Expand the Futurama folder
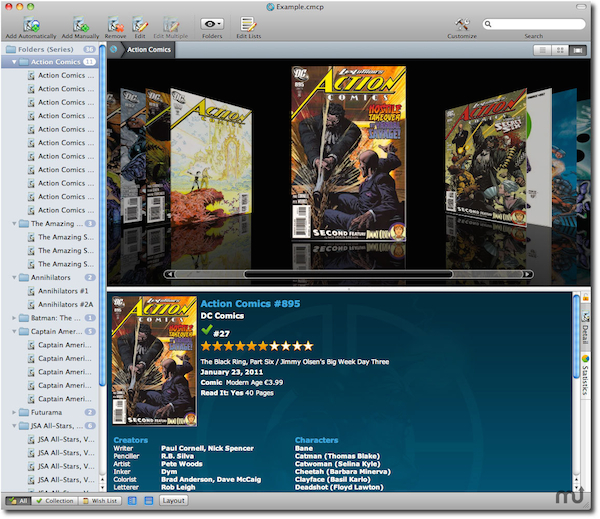This screenshot has width=600, height=519. (x=14, y=413)
